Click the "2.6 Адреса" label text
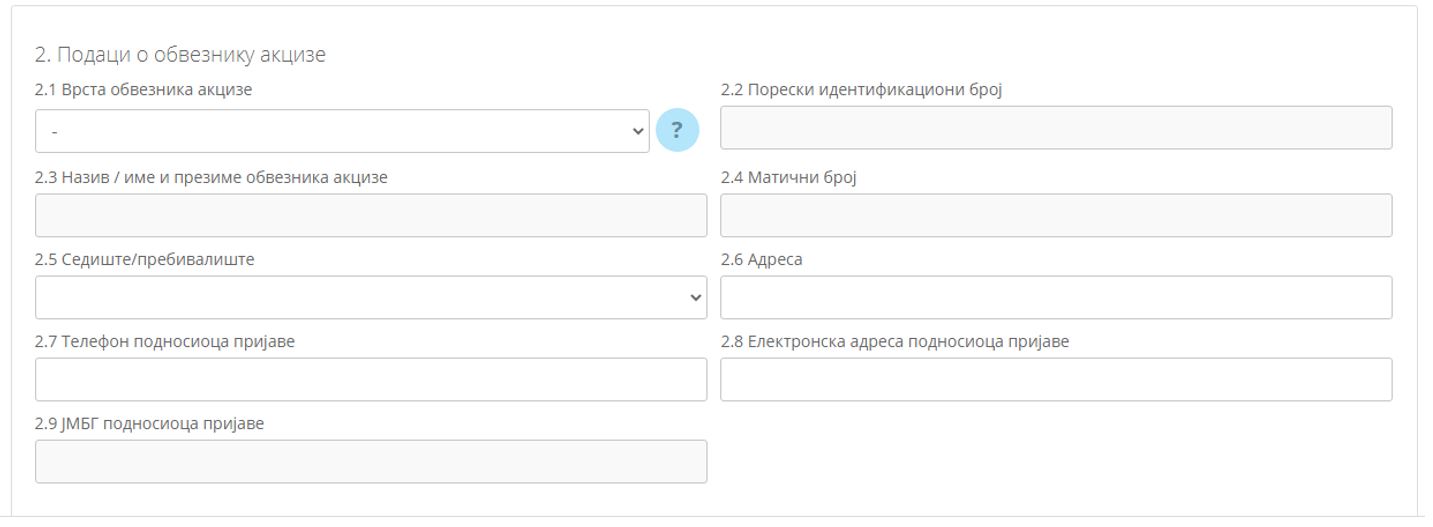The width and height of the screenshot is (1433, 527). click(x=761, y=260)
